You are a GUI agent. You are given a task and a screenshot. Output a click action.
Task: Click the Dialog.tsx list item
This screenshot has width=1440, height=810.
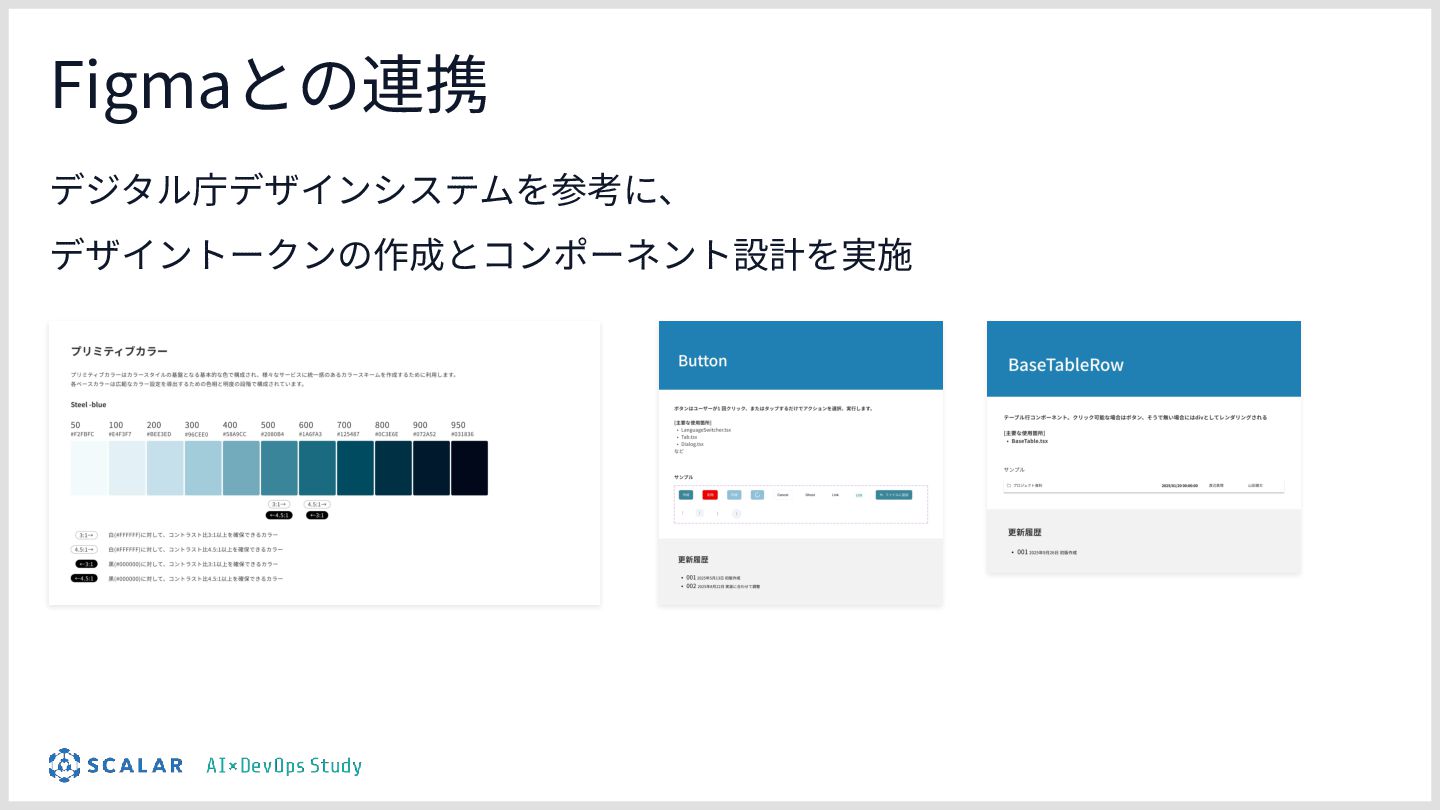pyautogui.click(x=692, y=444)
